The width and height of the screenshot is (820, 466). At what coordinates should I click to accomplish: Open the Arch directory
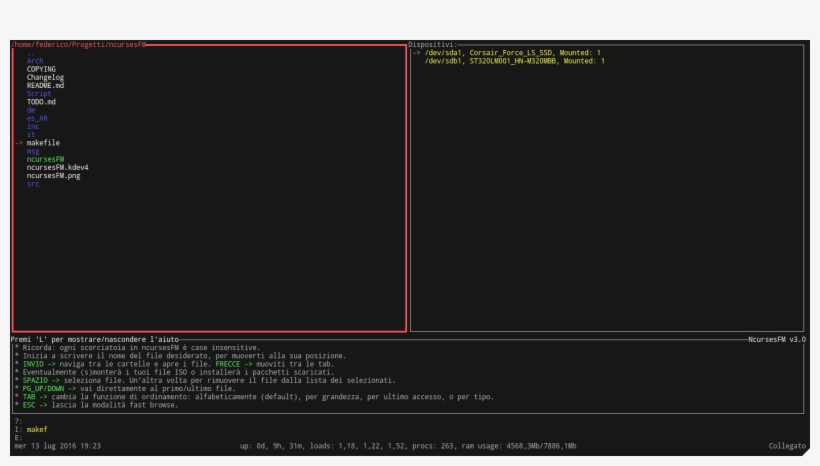click(35, 61)
